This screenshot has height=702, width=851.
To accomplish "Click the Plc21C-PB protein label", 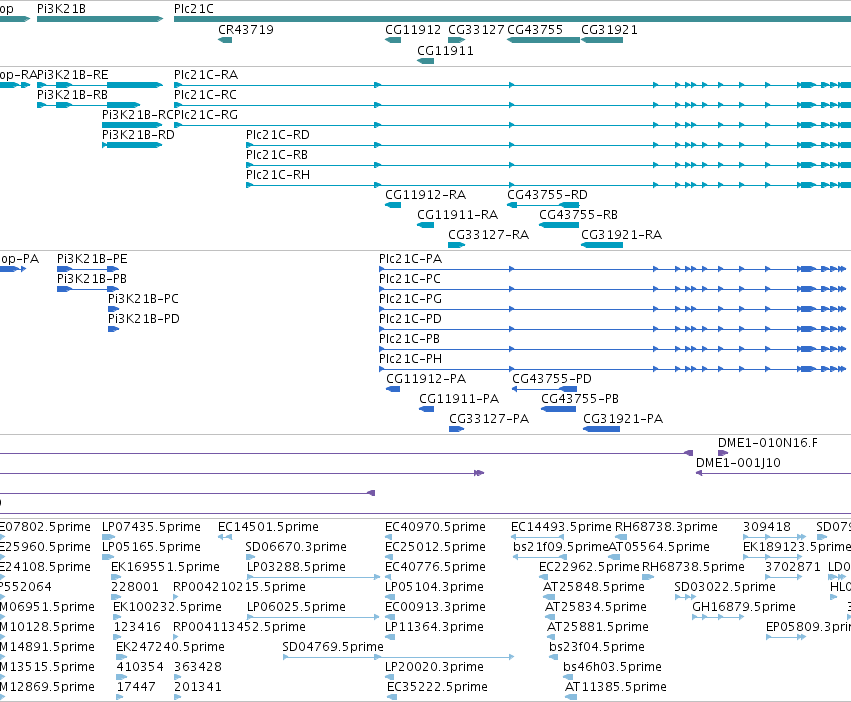I will tap(409, 339).
